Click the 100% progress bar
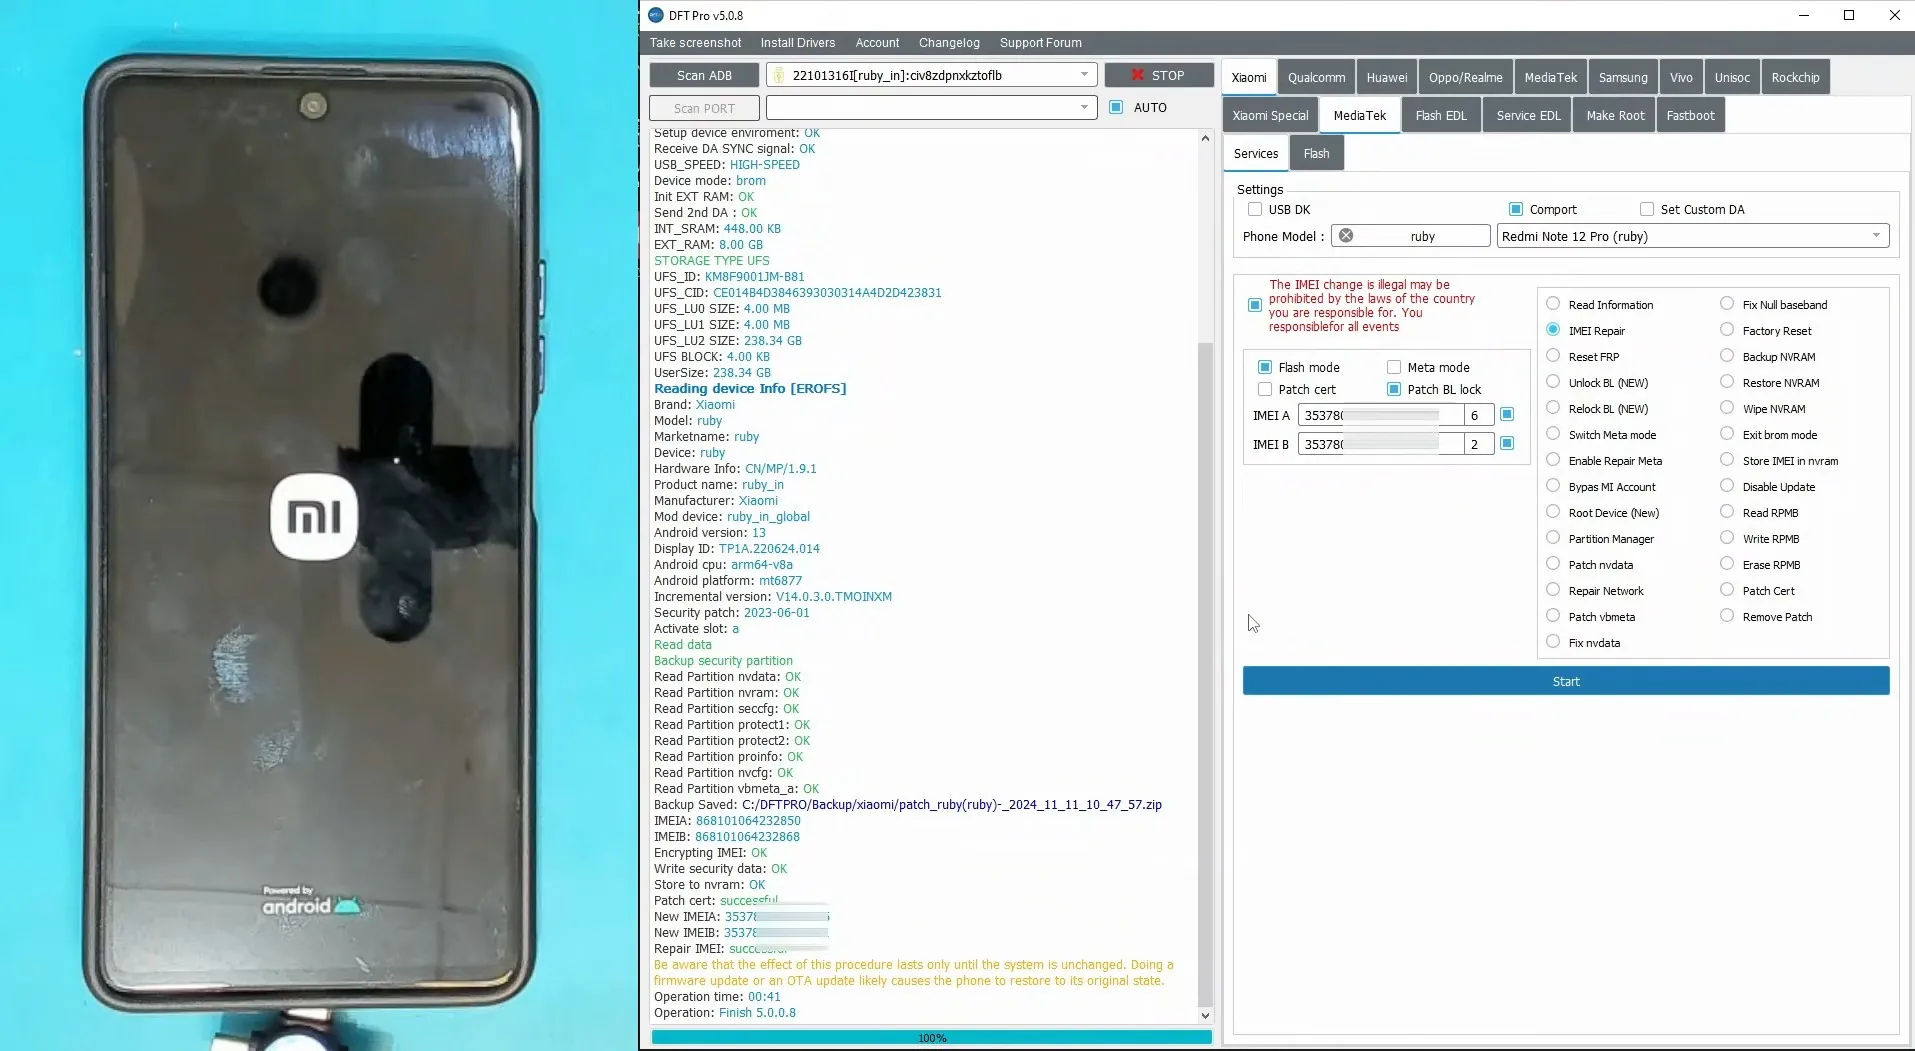Image resolution: width=1915 pixels, height=1051 pixels. pyautogui.click(x=932, y=1038)
